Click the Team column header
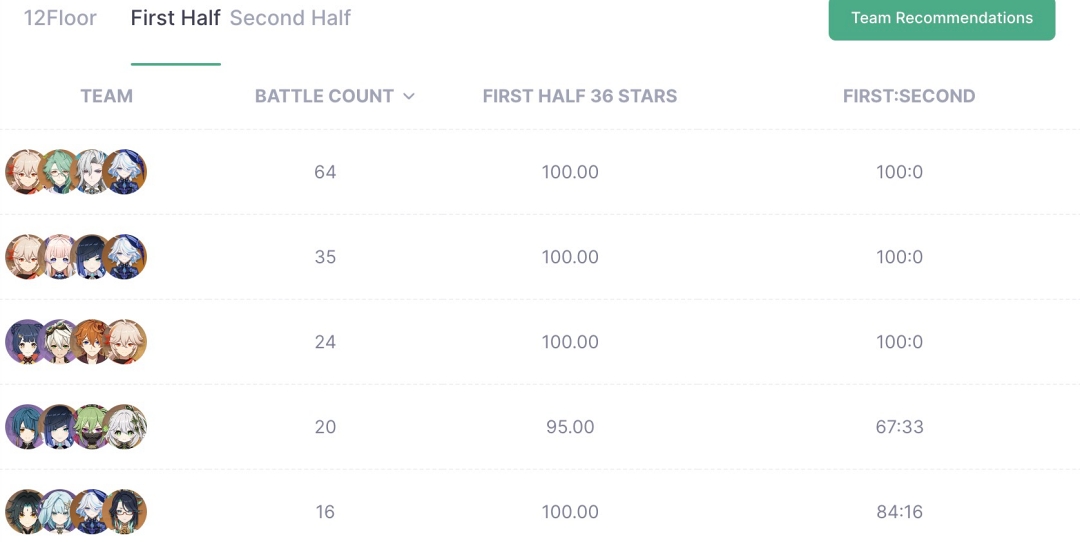 coord(106,96)
